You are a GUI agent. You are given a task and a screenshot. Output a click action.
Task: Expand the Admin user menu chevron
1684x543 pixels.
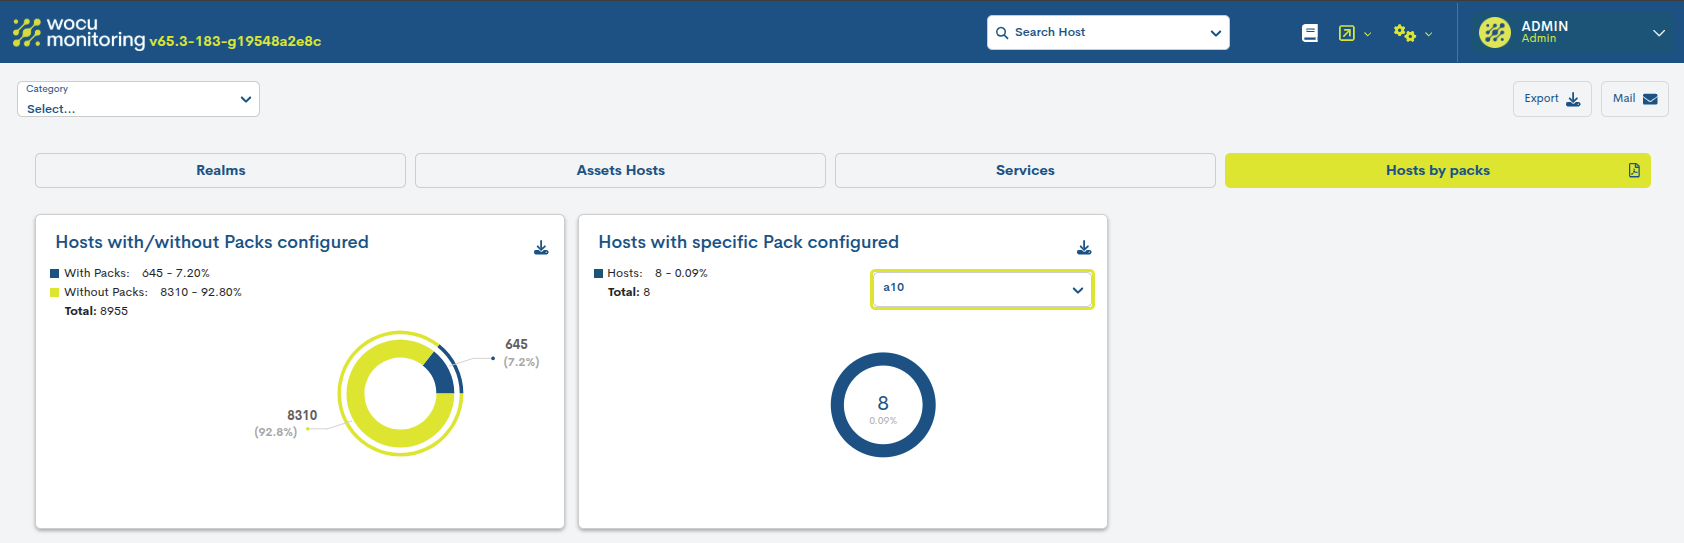click(x=1658, y=33)
